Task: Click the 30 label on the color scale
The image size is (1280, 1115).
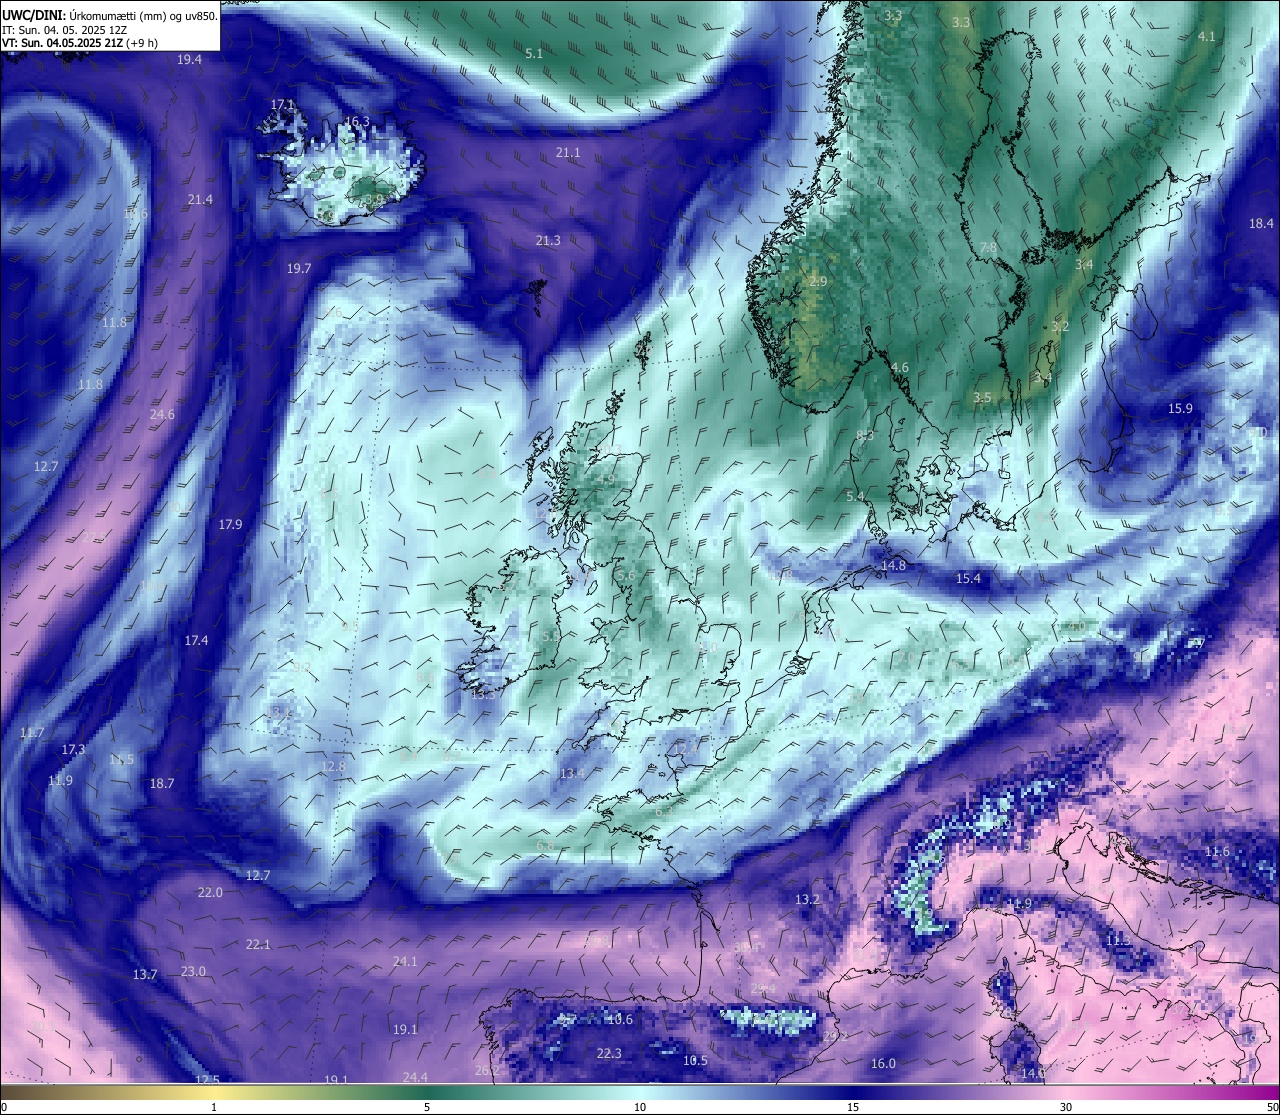Action: pos(1066,1107)
